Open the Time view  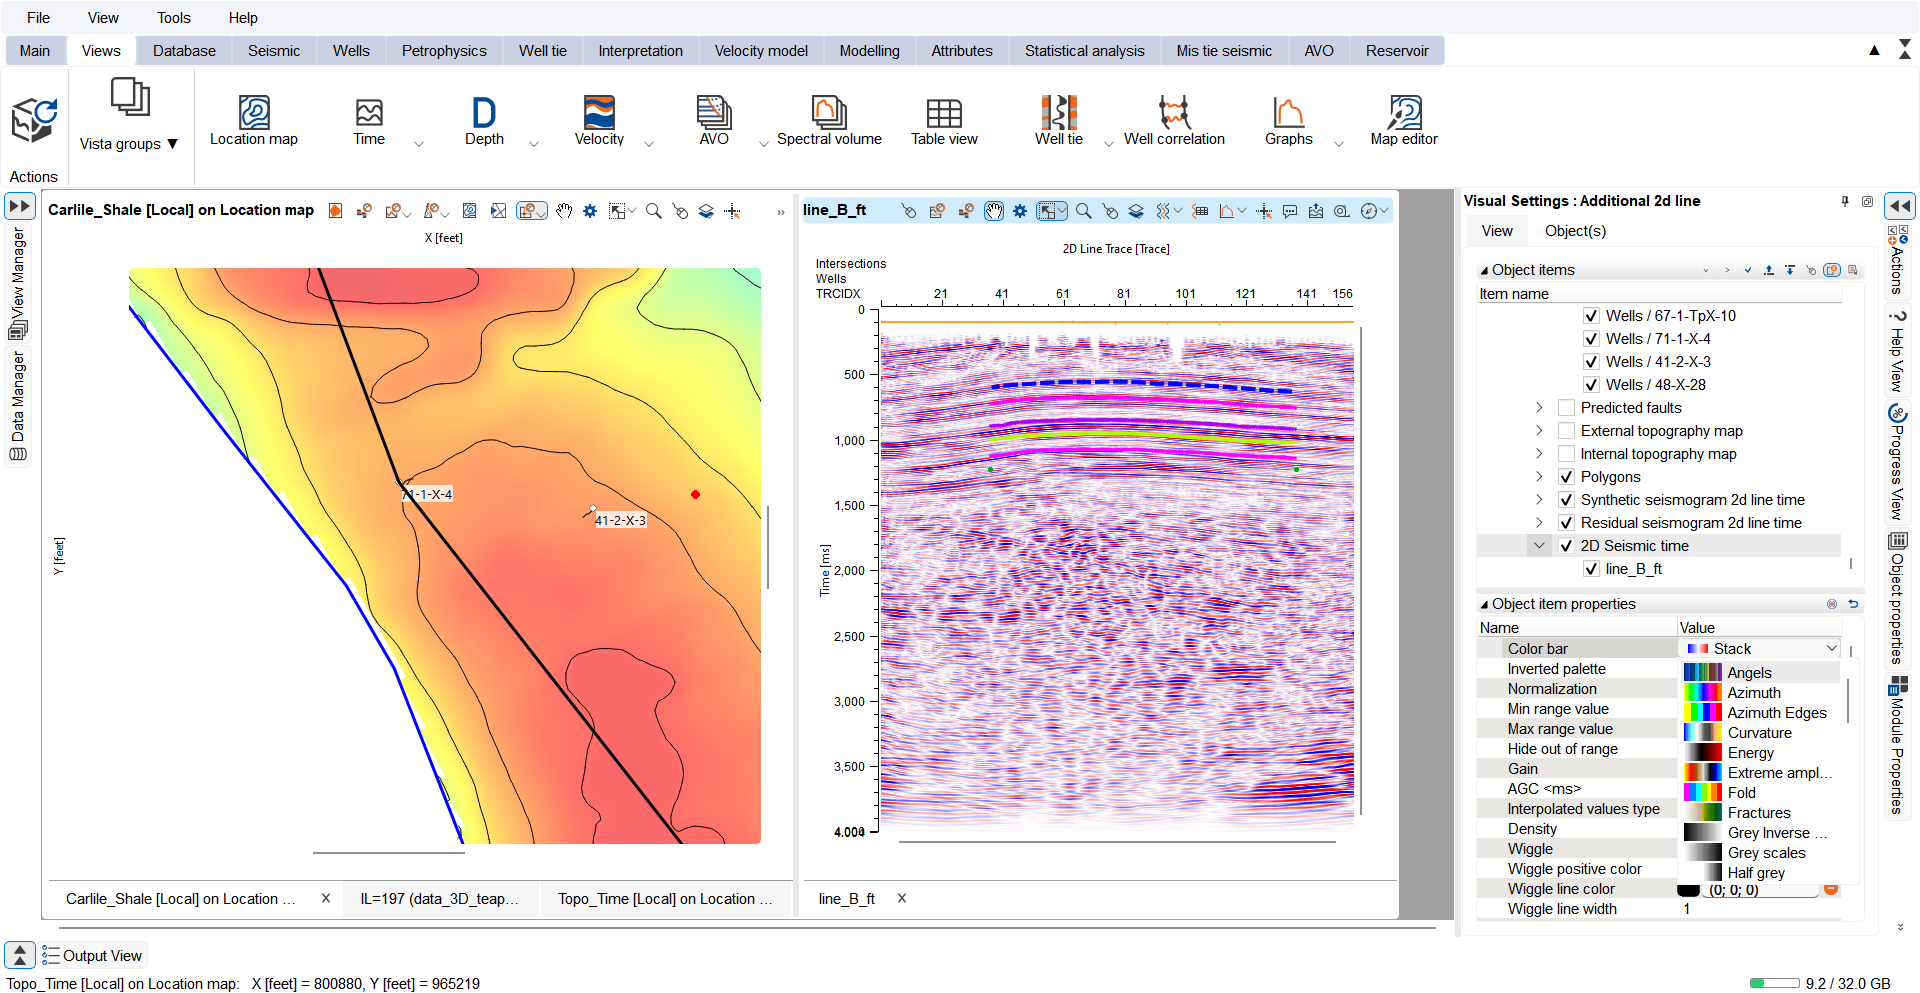click(369, 121)
